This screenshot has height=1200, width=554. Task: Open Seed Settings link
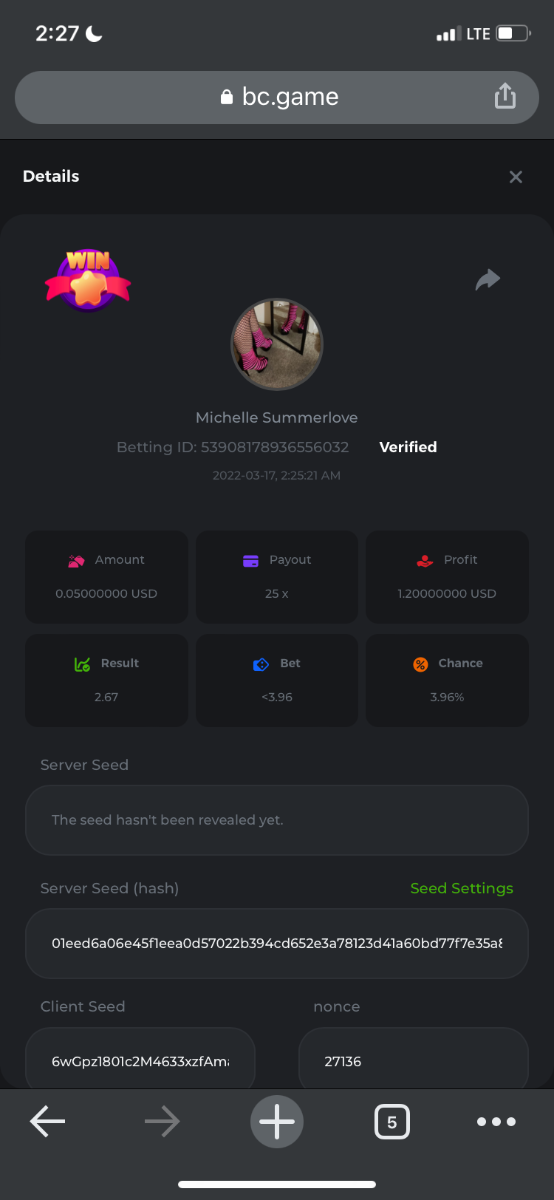click(461, 888)
